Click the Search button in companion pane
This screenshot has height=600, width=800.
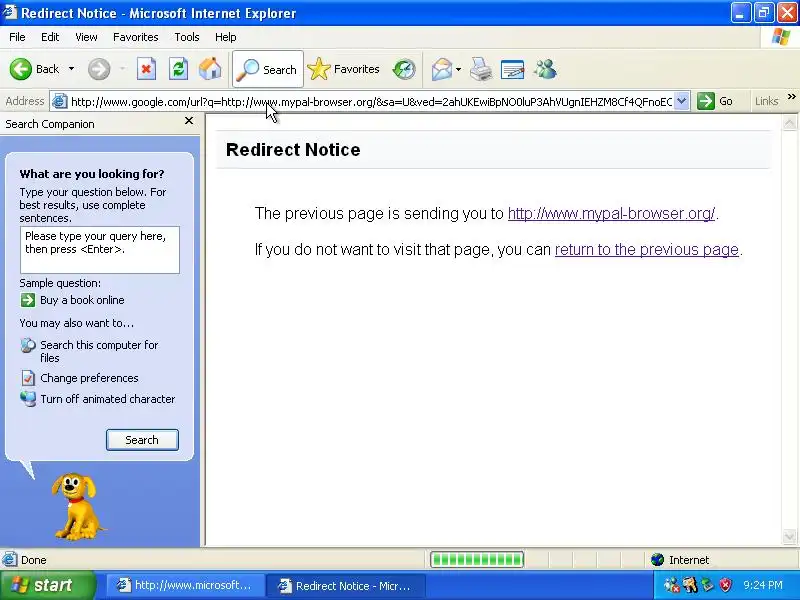pos(142,440)
